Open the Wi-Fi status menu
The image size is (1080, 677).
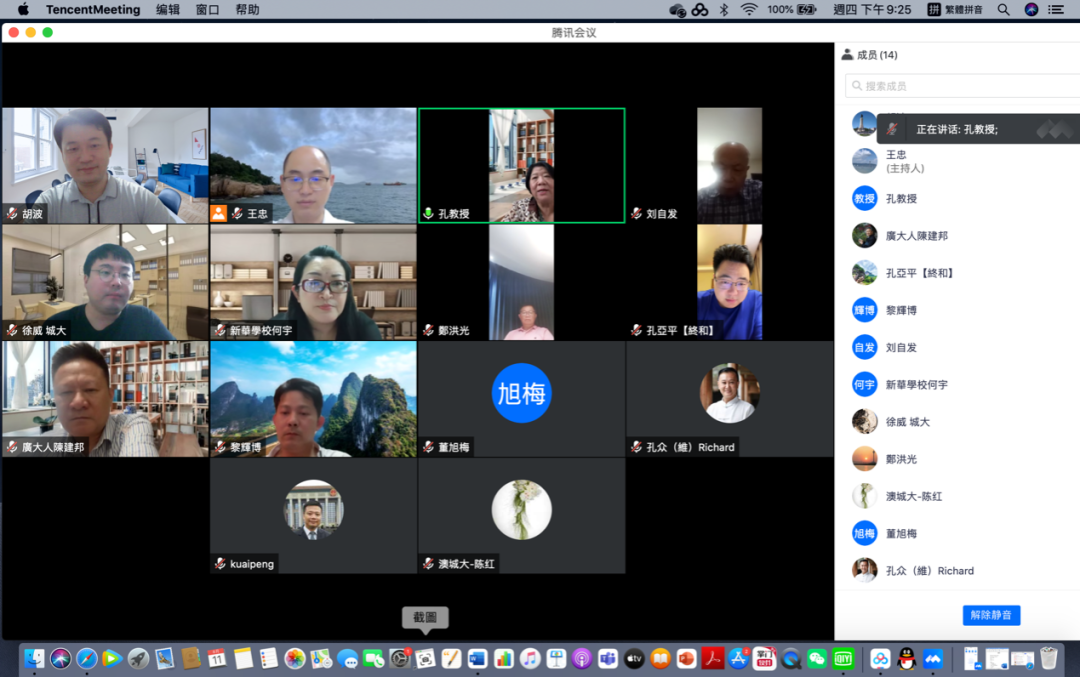(x=749, y=9)
